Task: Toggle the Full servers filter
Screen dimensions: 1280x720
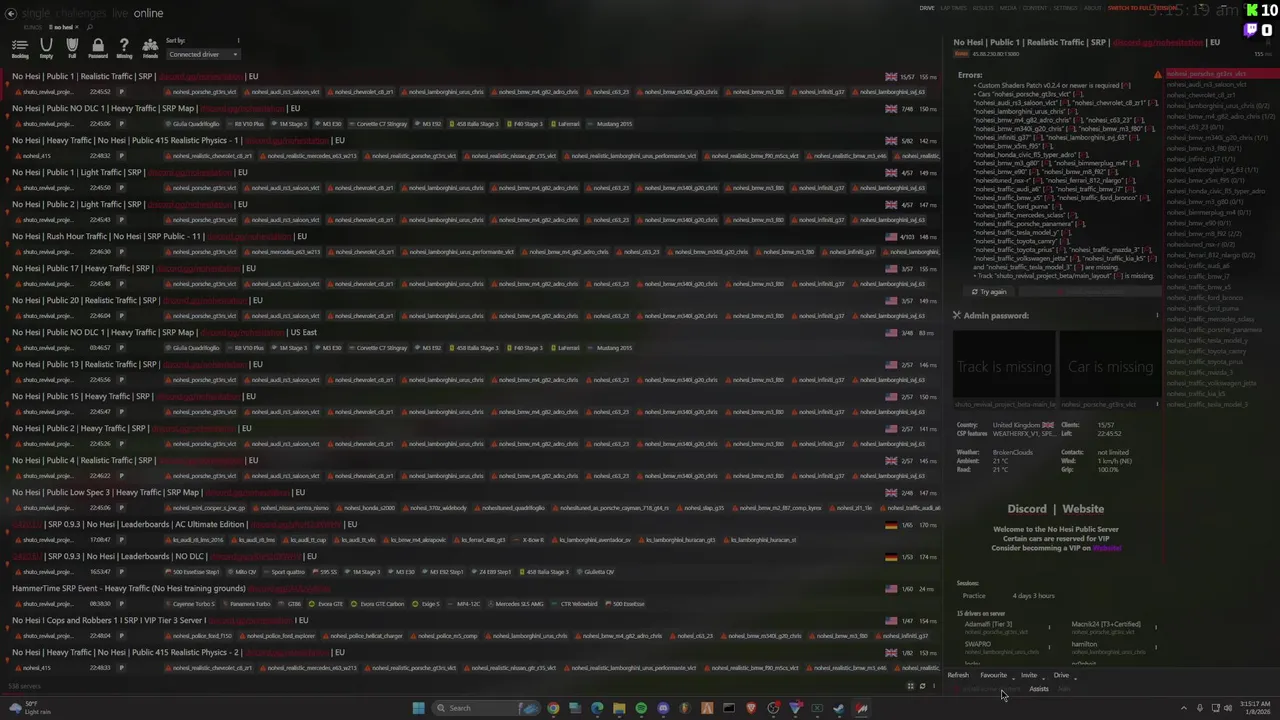Action: [x=72, y=48]
